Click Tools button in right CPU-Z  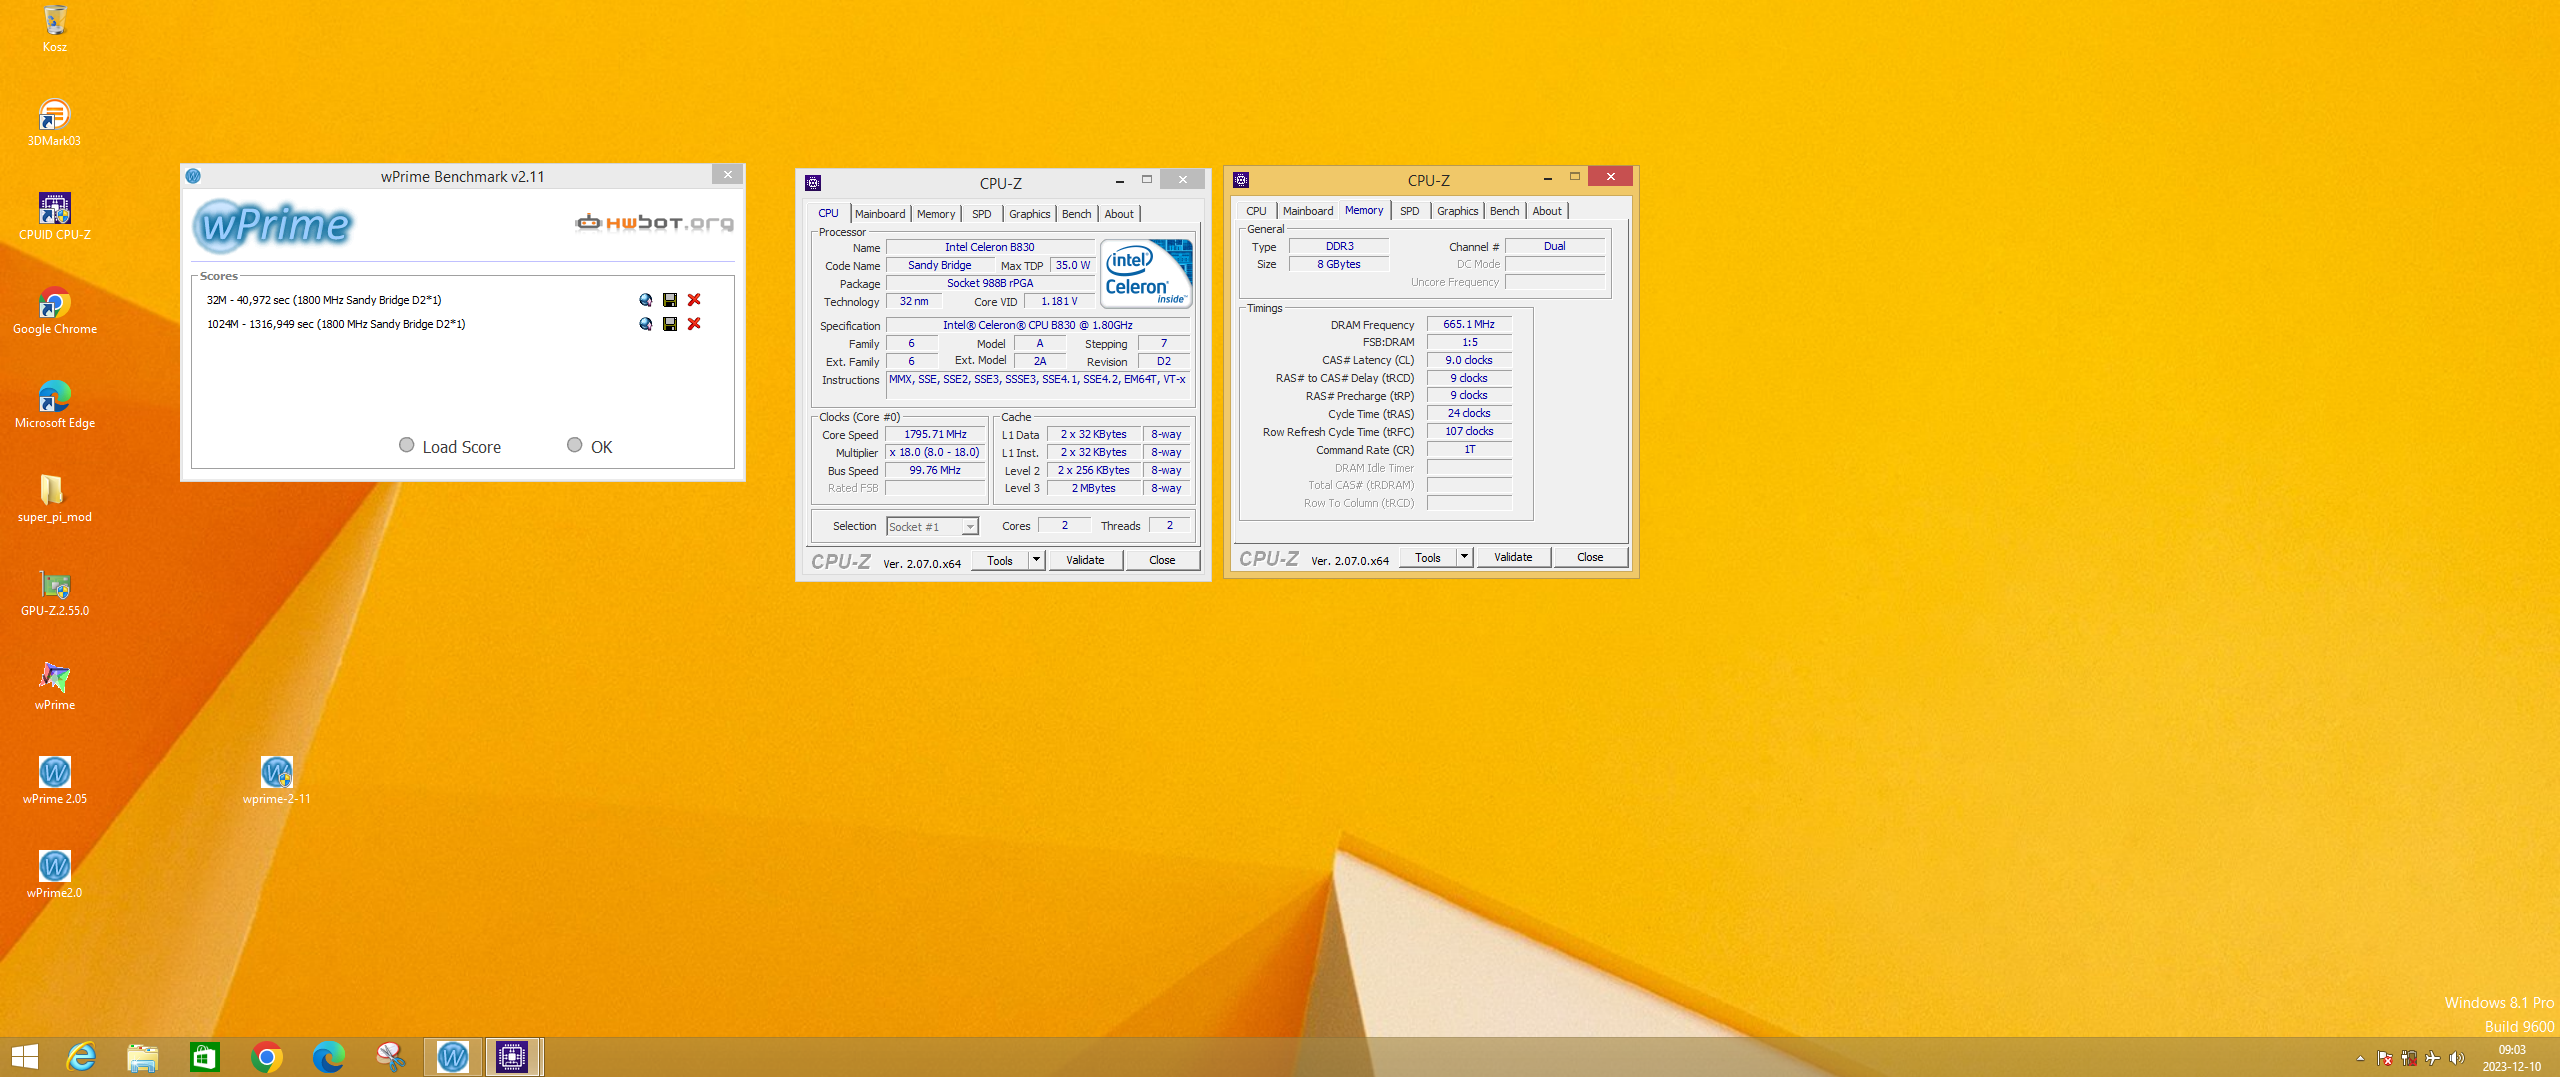[1428, 557]
